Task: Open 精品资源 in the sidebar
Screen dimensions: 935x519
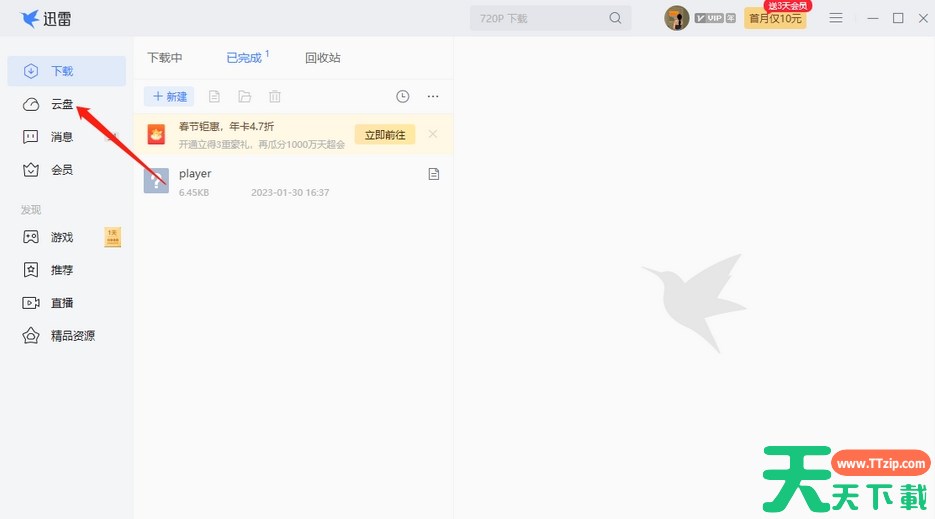Action: point(72,336)
